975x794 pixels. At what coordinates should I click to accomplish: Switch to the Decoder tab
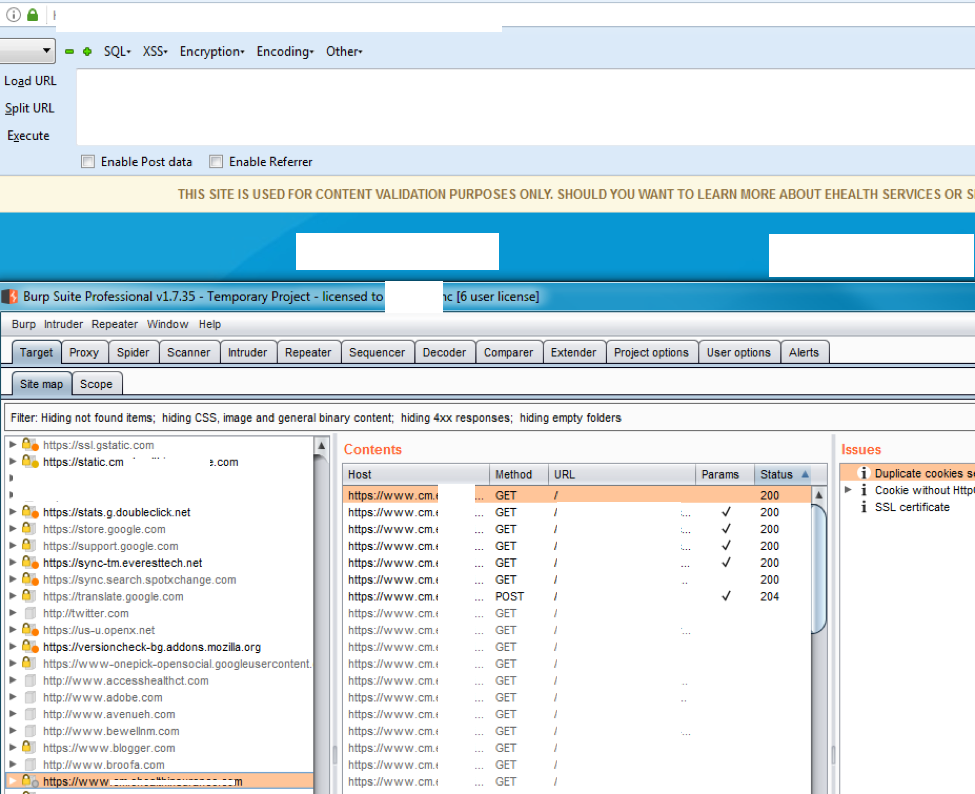pyautogui.click(x=444, y=353)
